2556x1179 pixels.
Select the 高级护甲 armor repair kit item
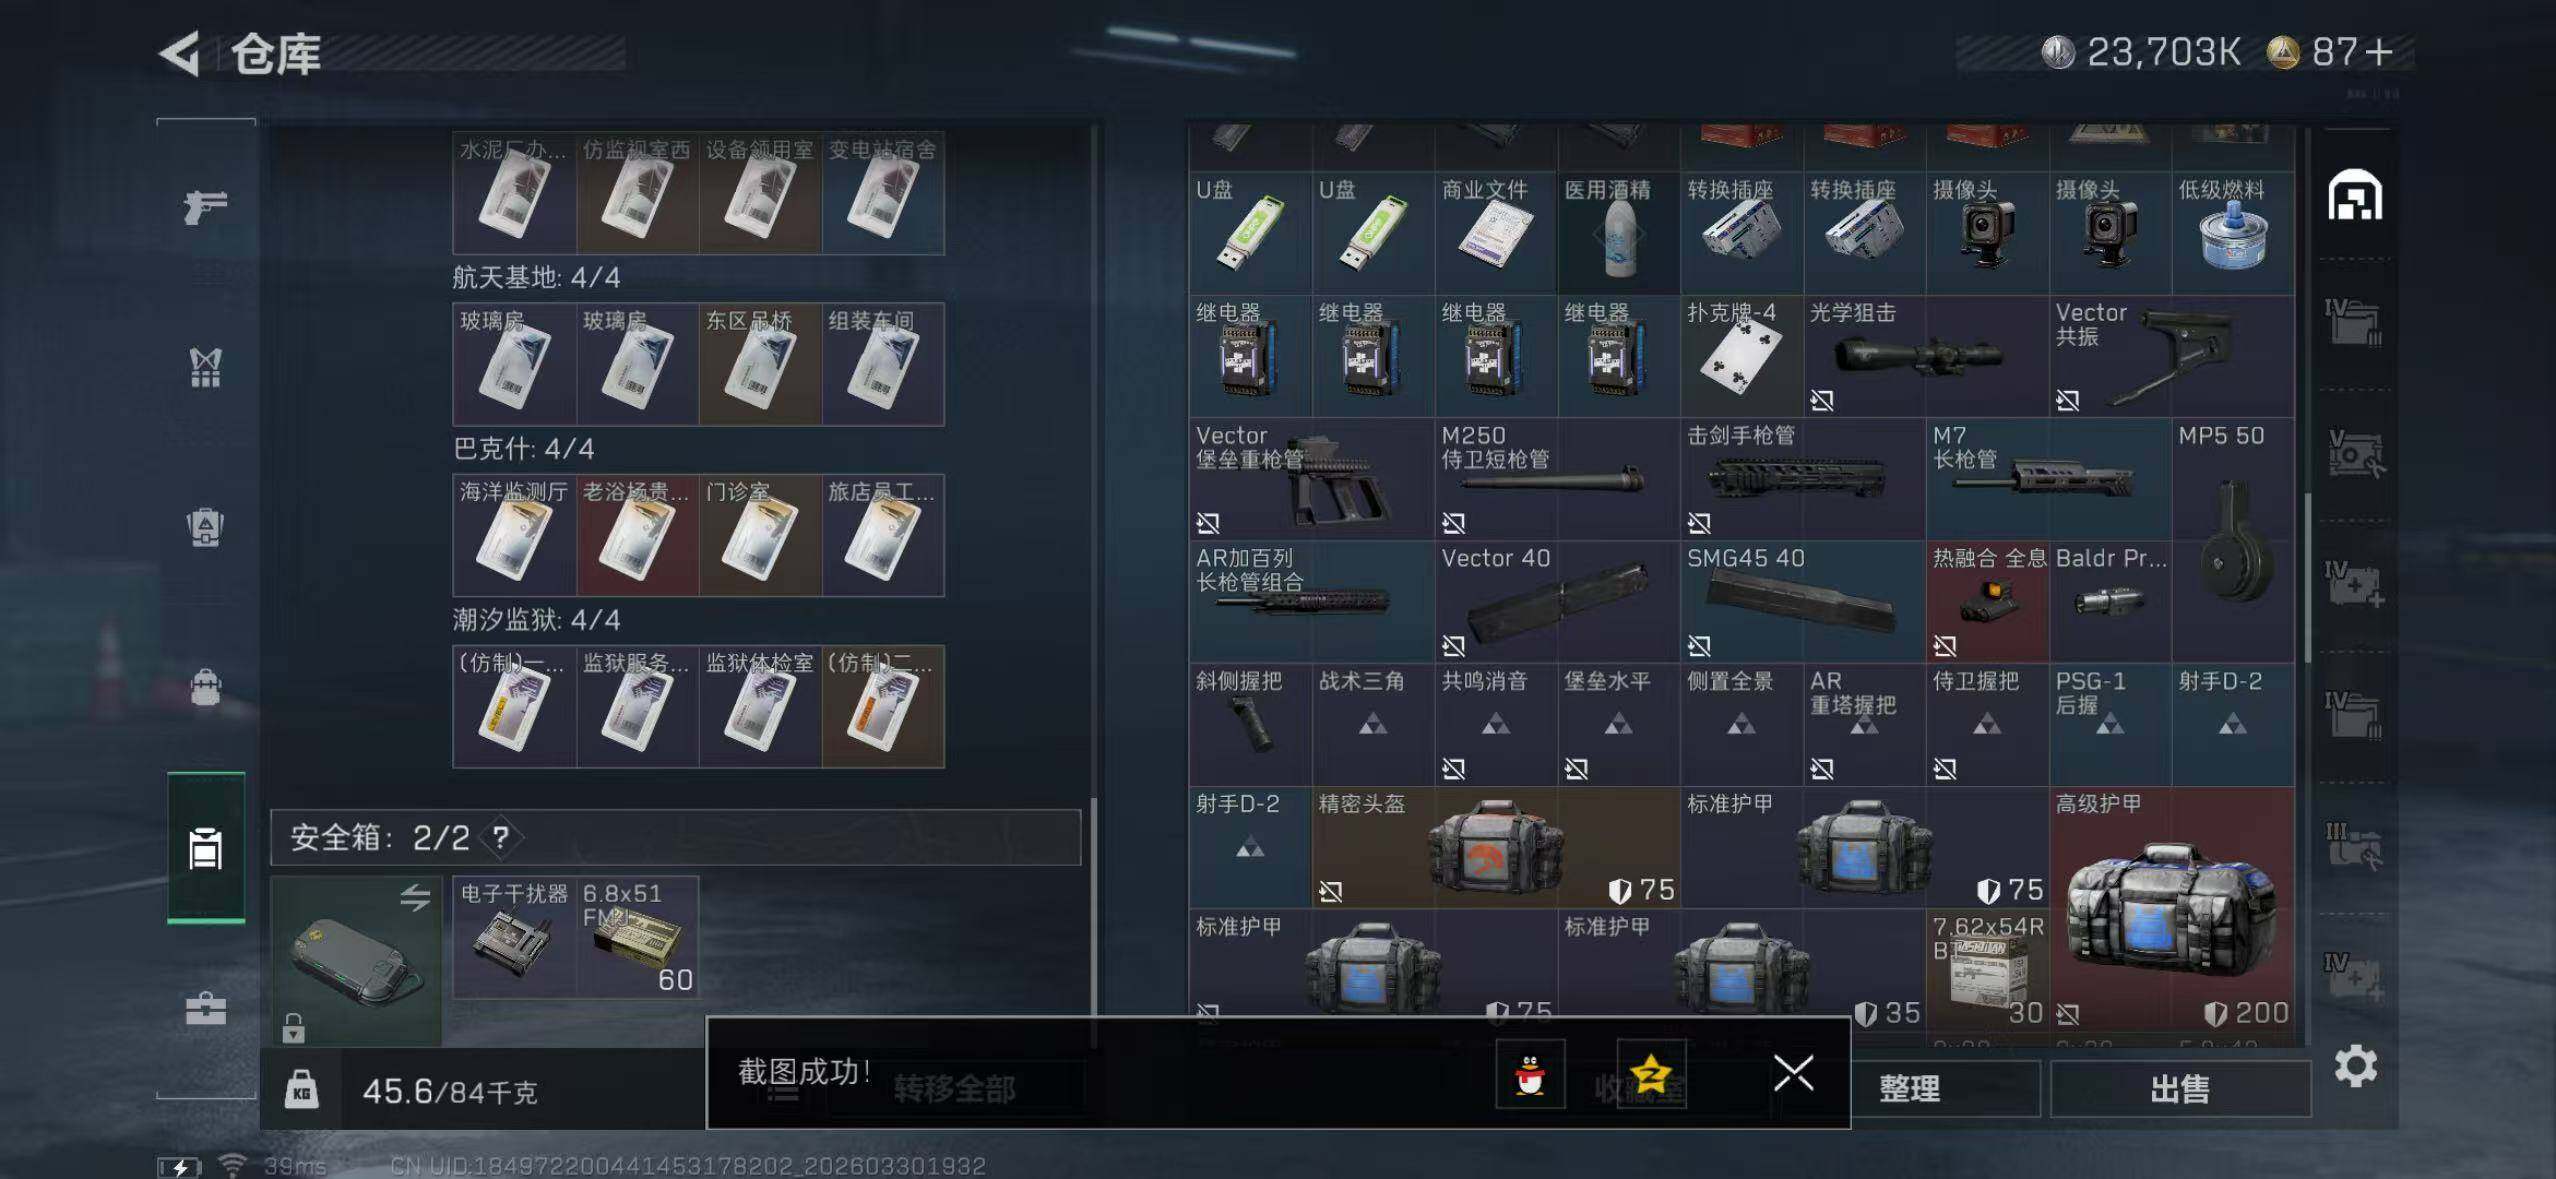(2172, 910)
